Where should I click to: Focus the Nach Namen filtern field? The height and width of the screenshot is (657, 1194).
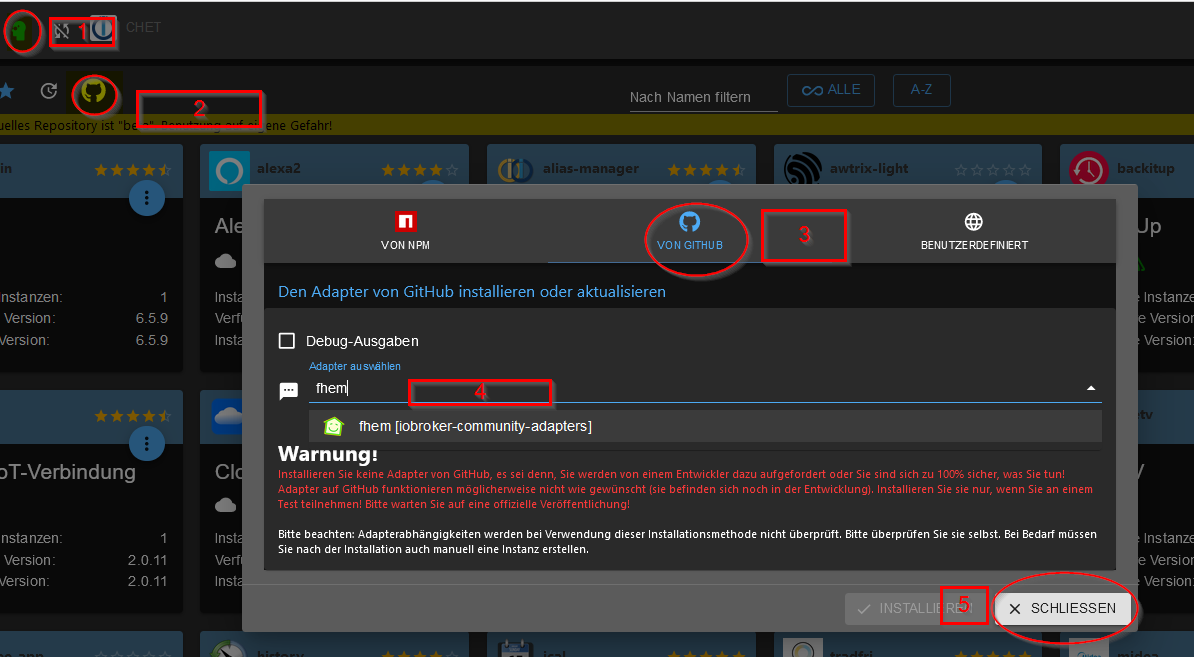[704, 97]
